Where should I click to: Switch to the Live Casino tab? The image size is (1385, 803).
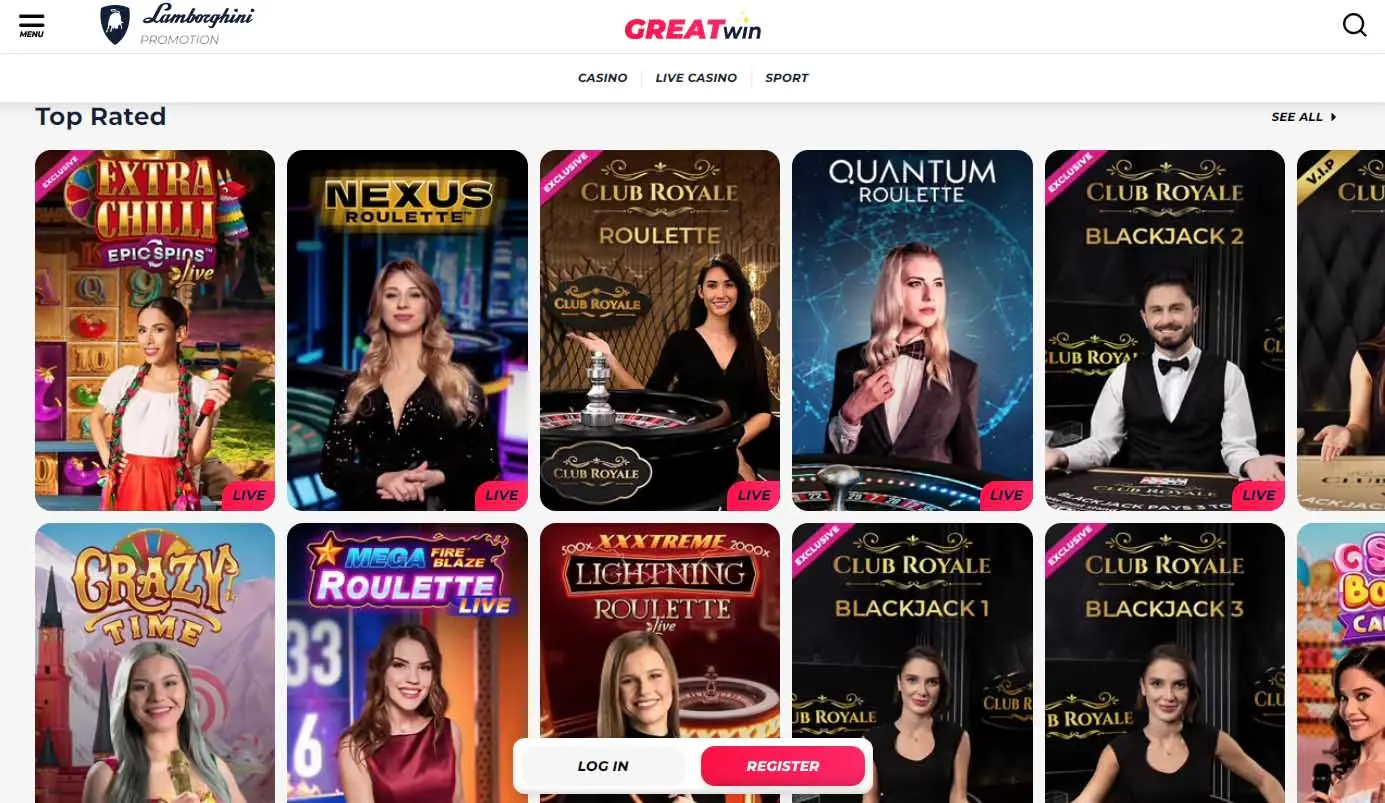coord(696,78)
